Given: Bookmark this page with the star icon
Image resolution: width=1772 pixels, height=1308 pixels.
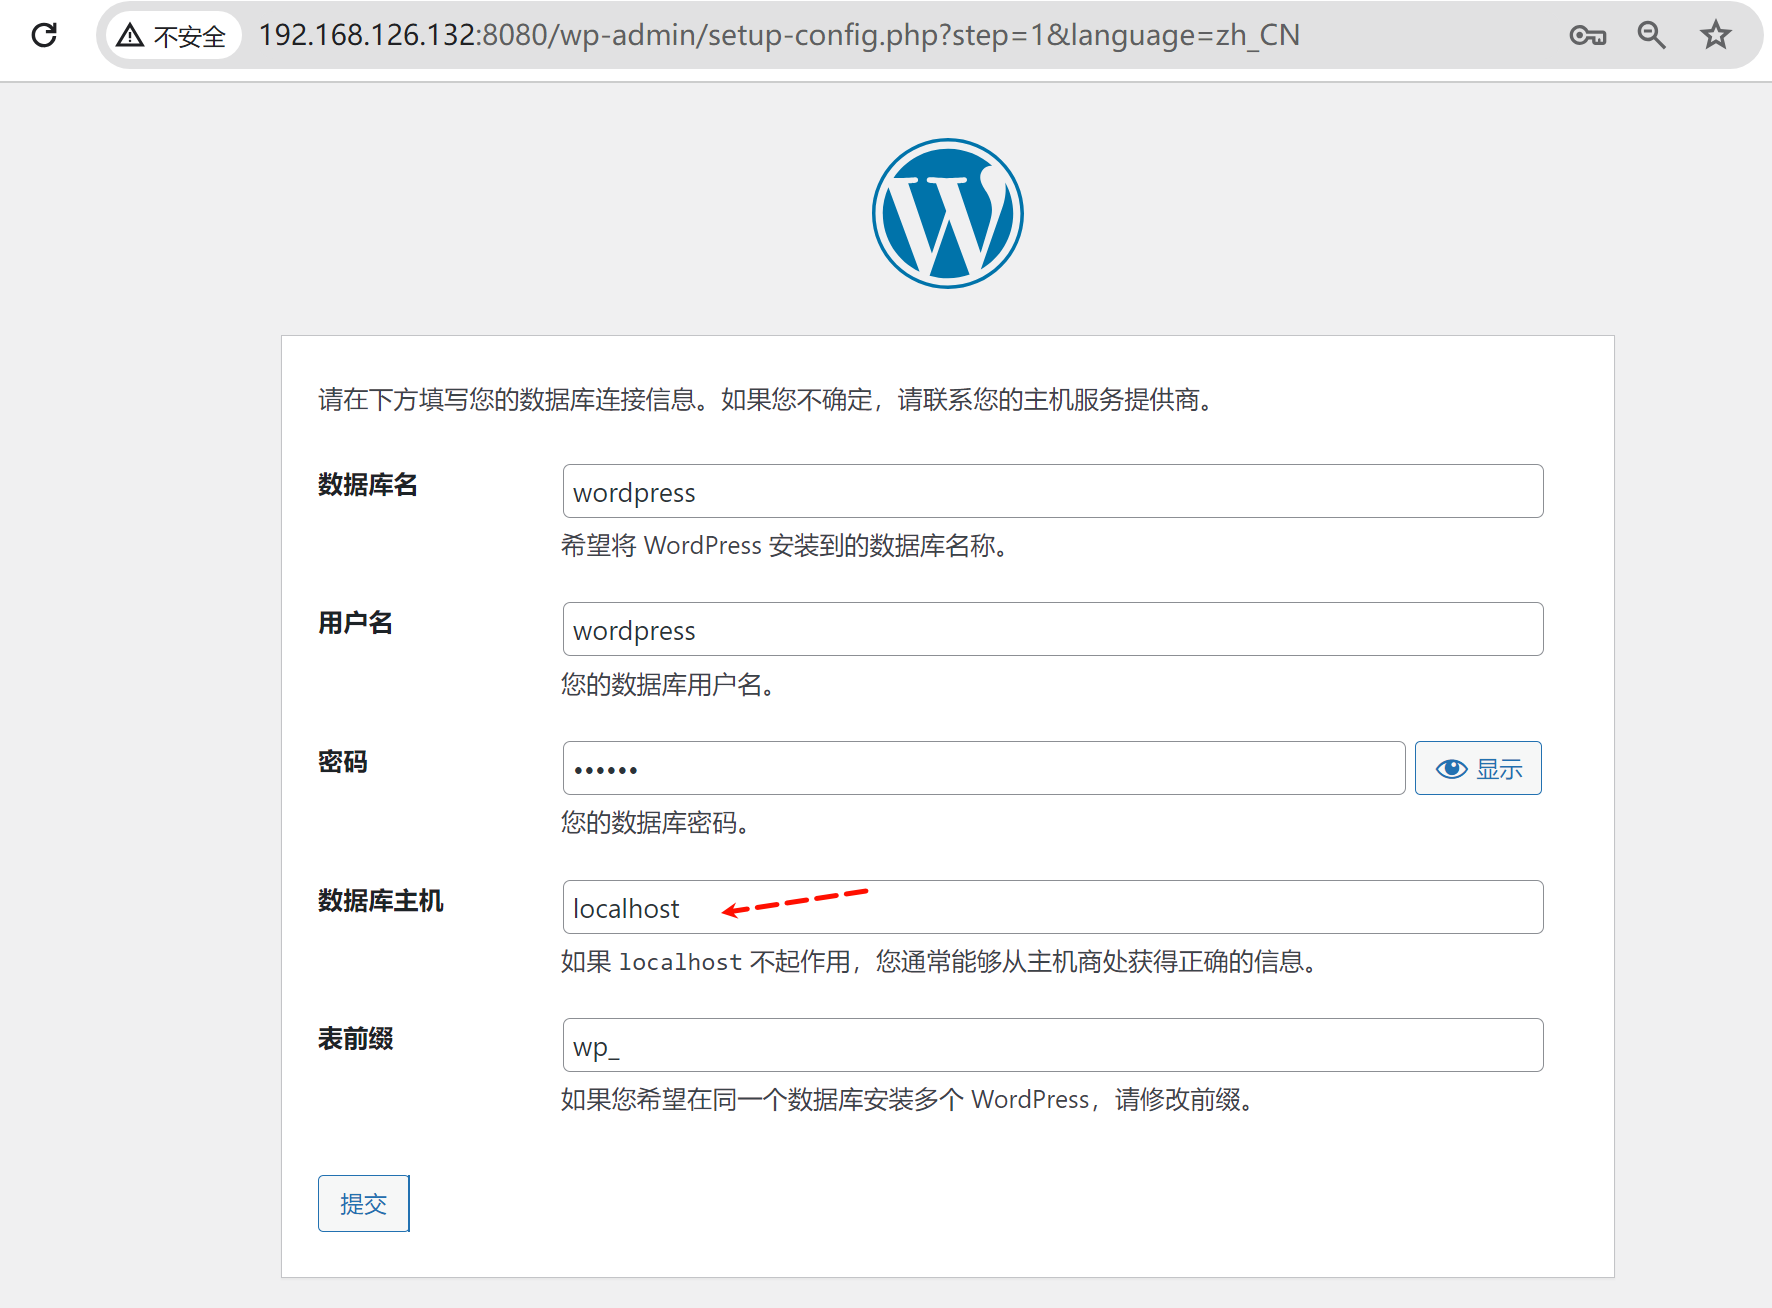Looking at the screenshot, I should pos(1715,36).
